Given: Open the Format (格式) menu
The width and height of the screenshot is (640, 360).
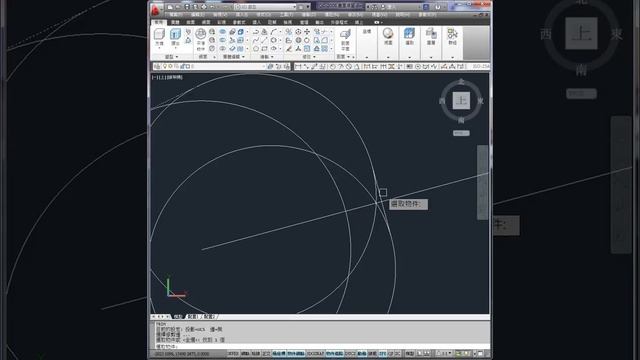Looking at the screenshot, I should [x=263, y=15].
